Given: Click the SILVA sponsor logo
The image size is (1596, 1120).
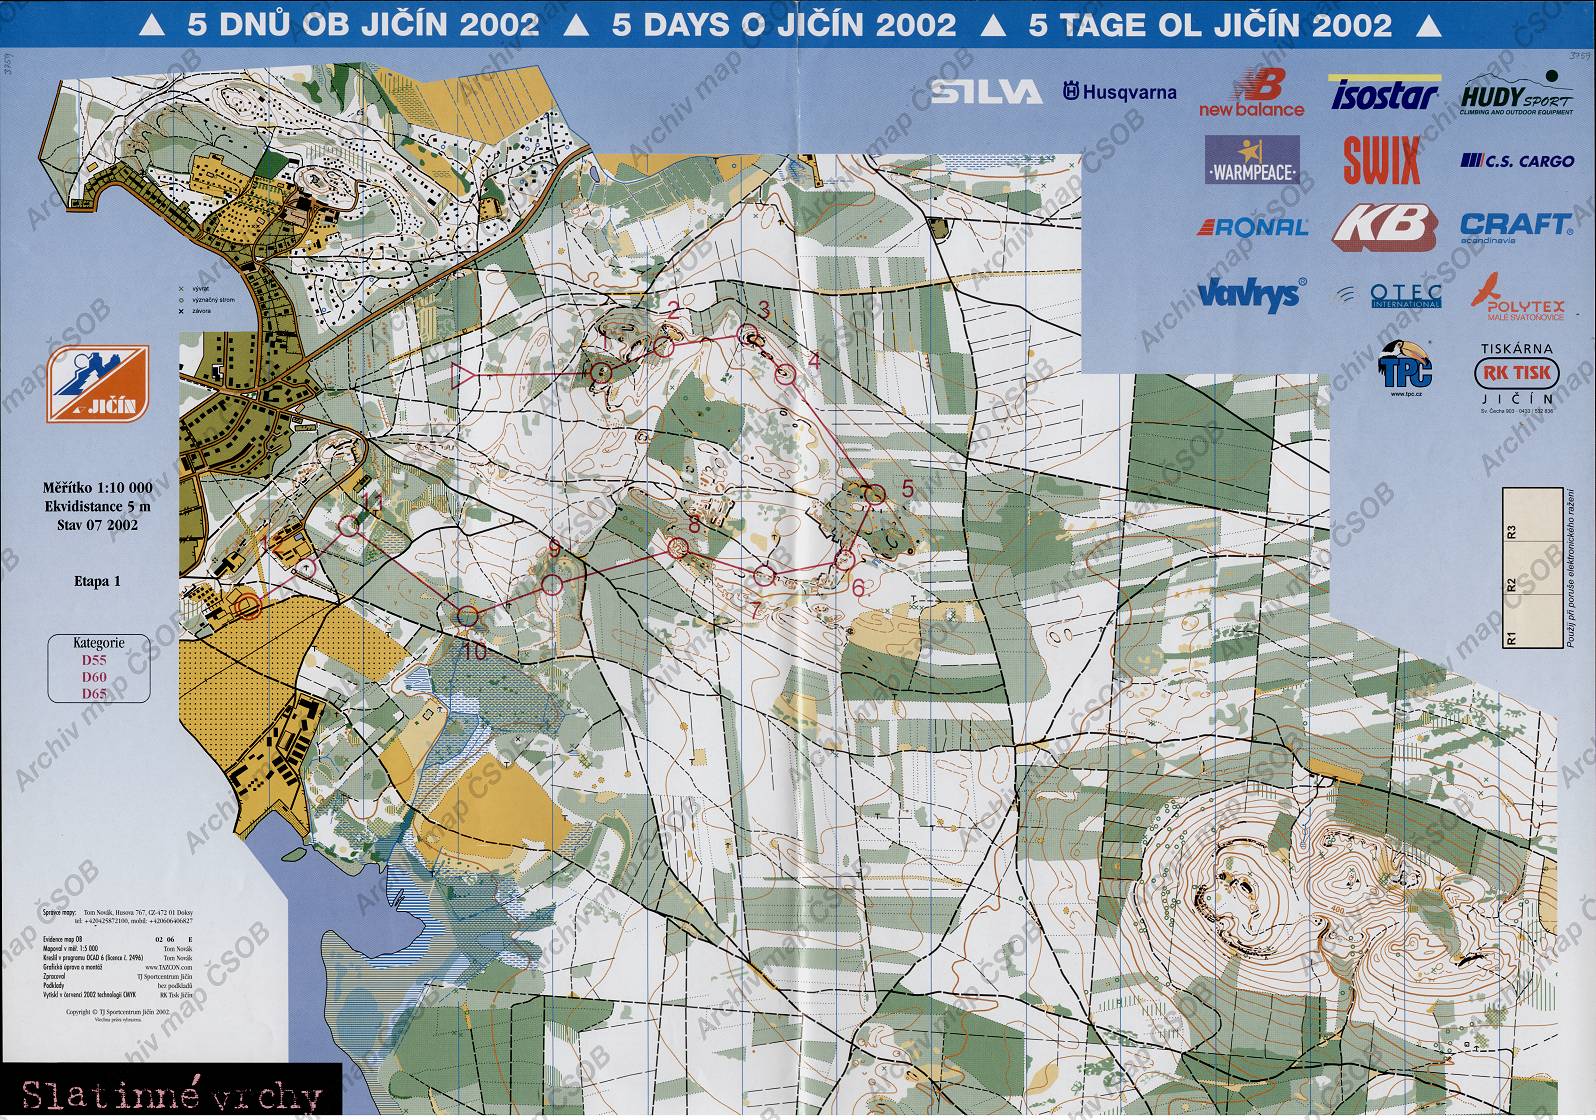Looking at the screenshot, I should [986, 93].
